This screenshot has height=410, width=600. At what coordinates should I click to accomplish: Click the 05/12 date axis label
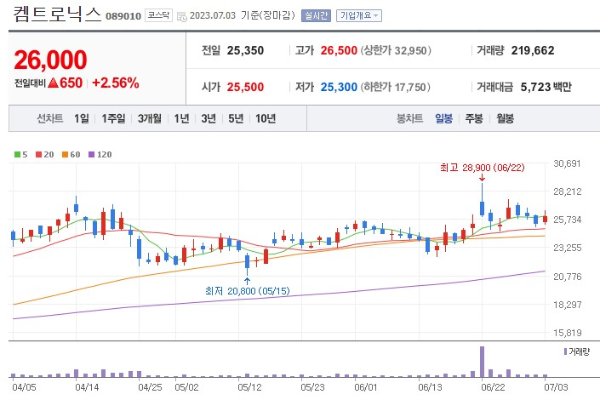coord(249,387)
